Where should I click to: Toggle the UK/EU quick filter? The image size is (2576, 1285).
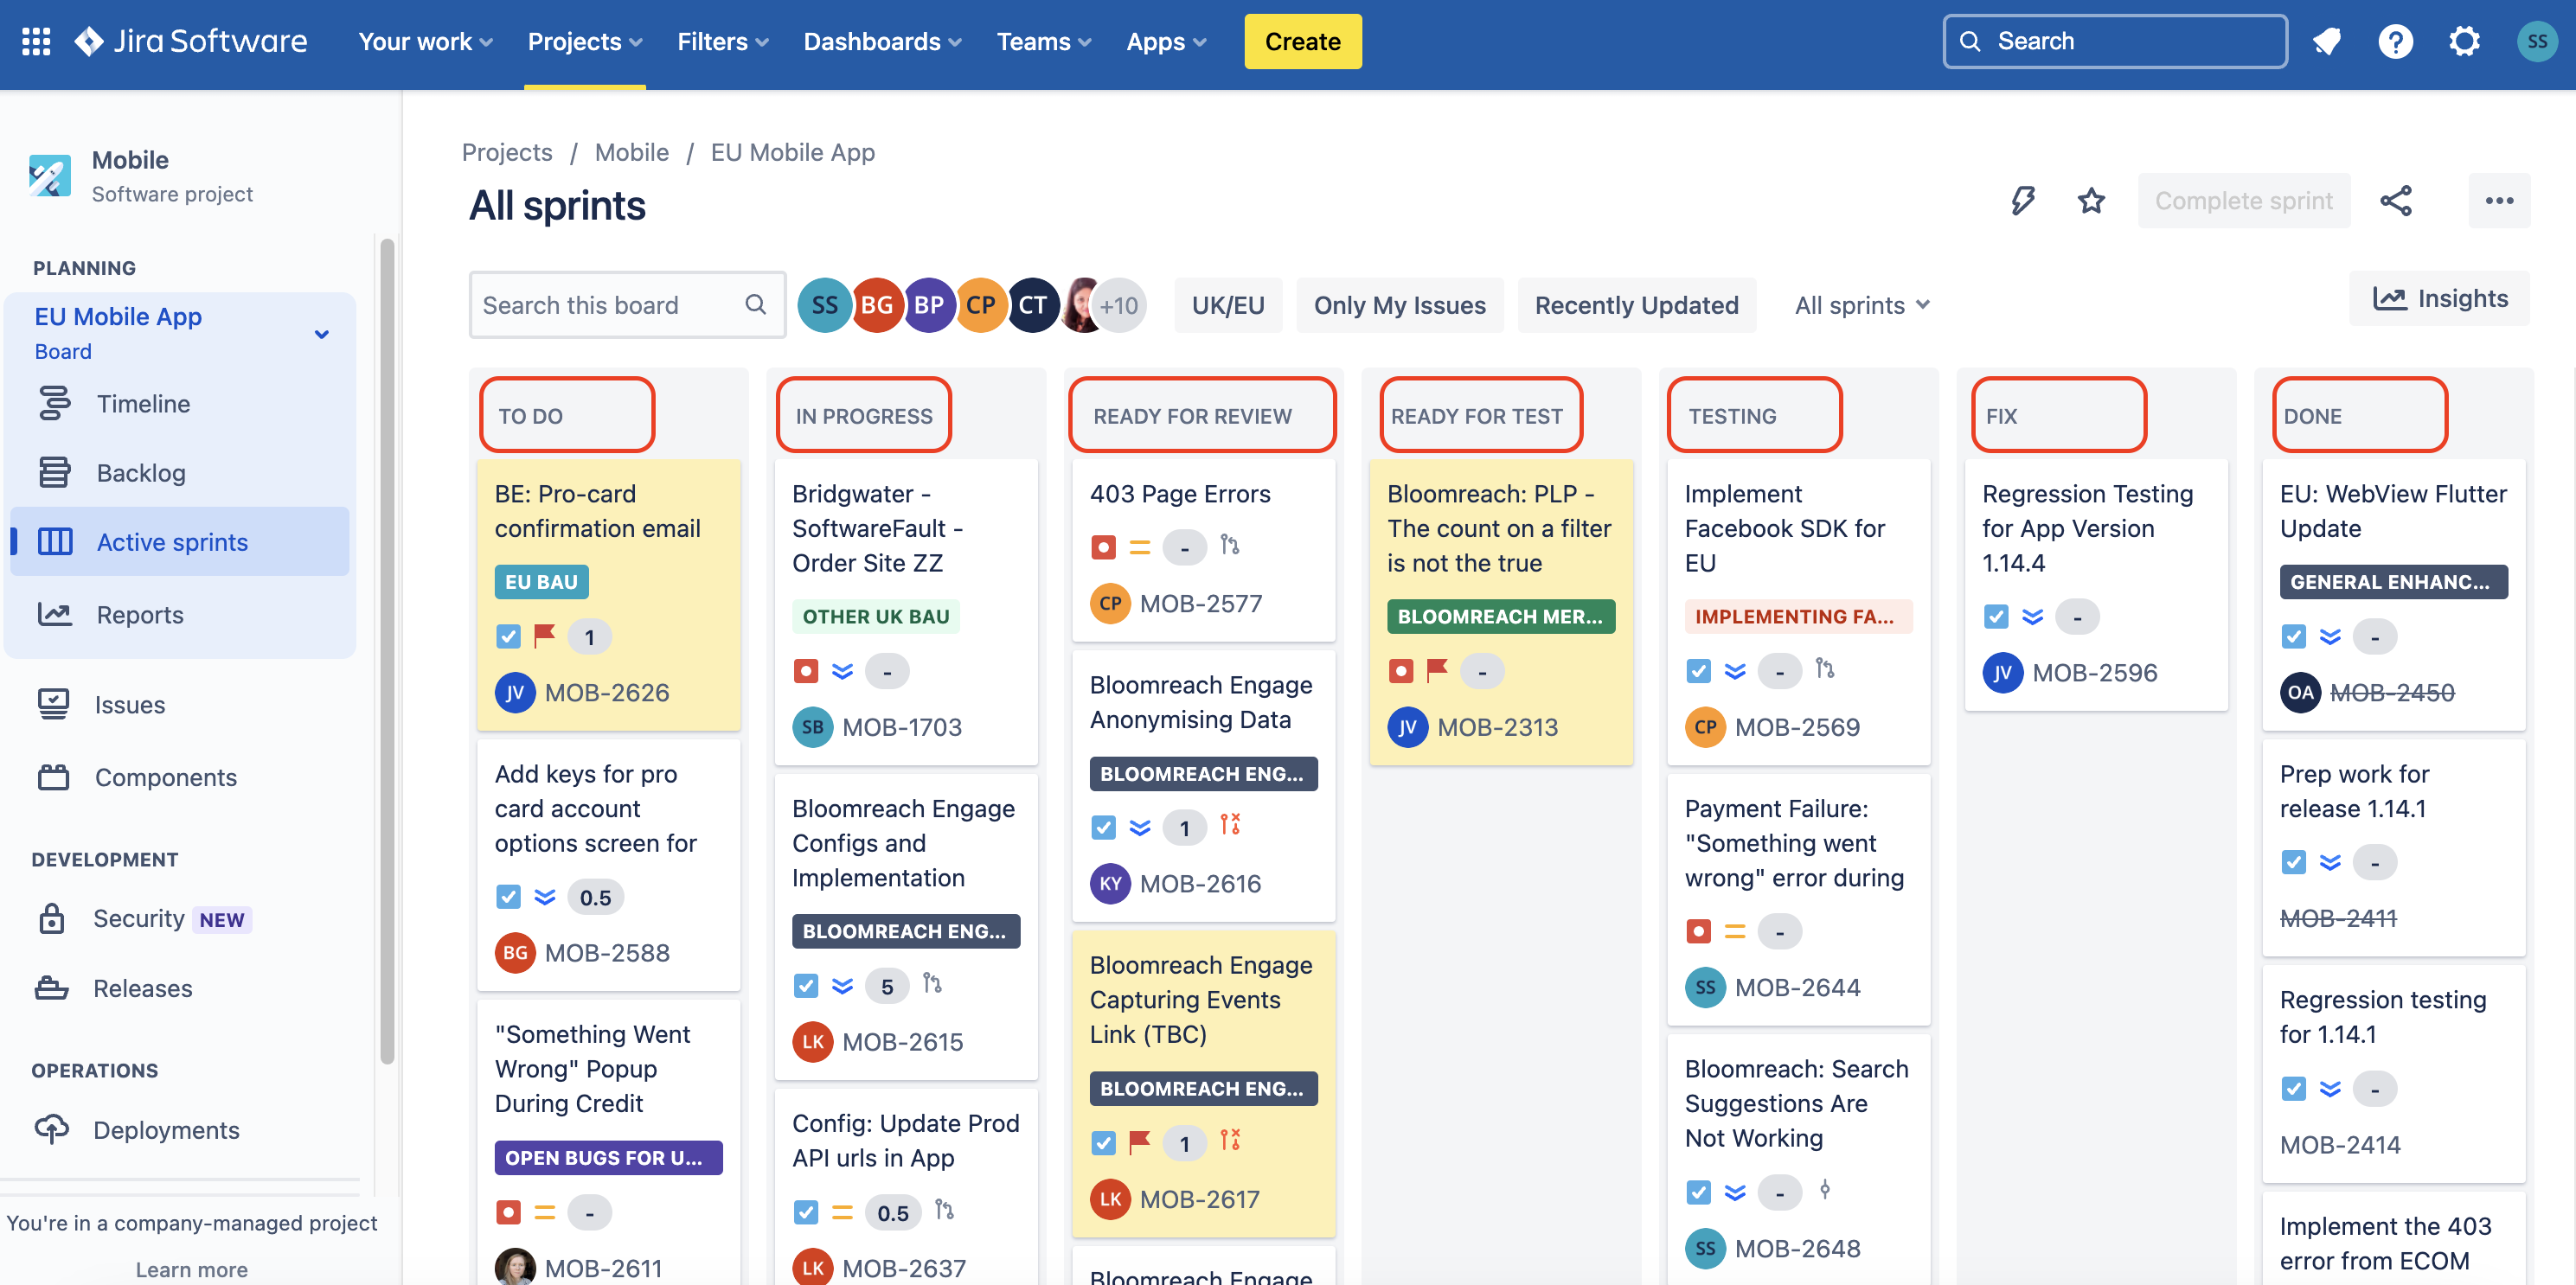[x=1227, y=305]
